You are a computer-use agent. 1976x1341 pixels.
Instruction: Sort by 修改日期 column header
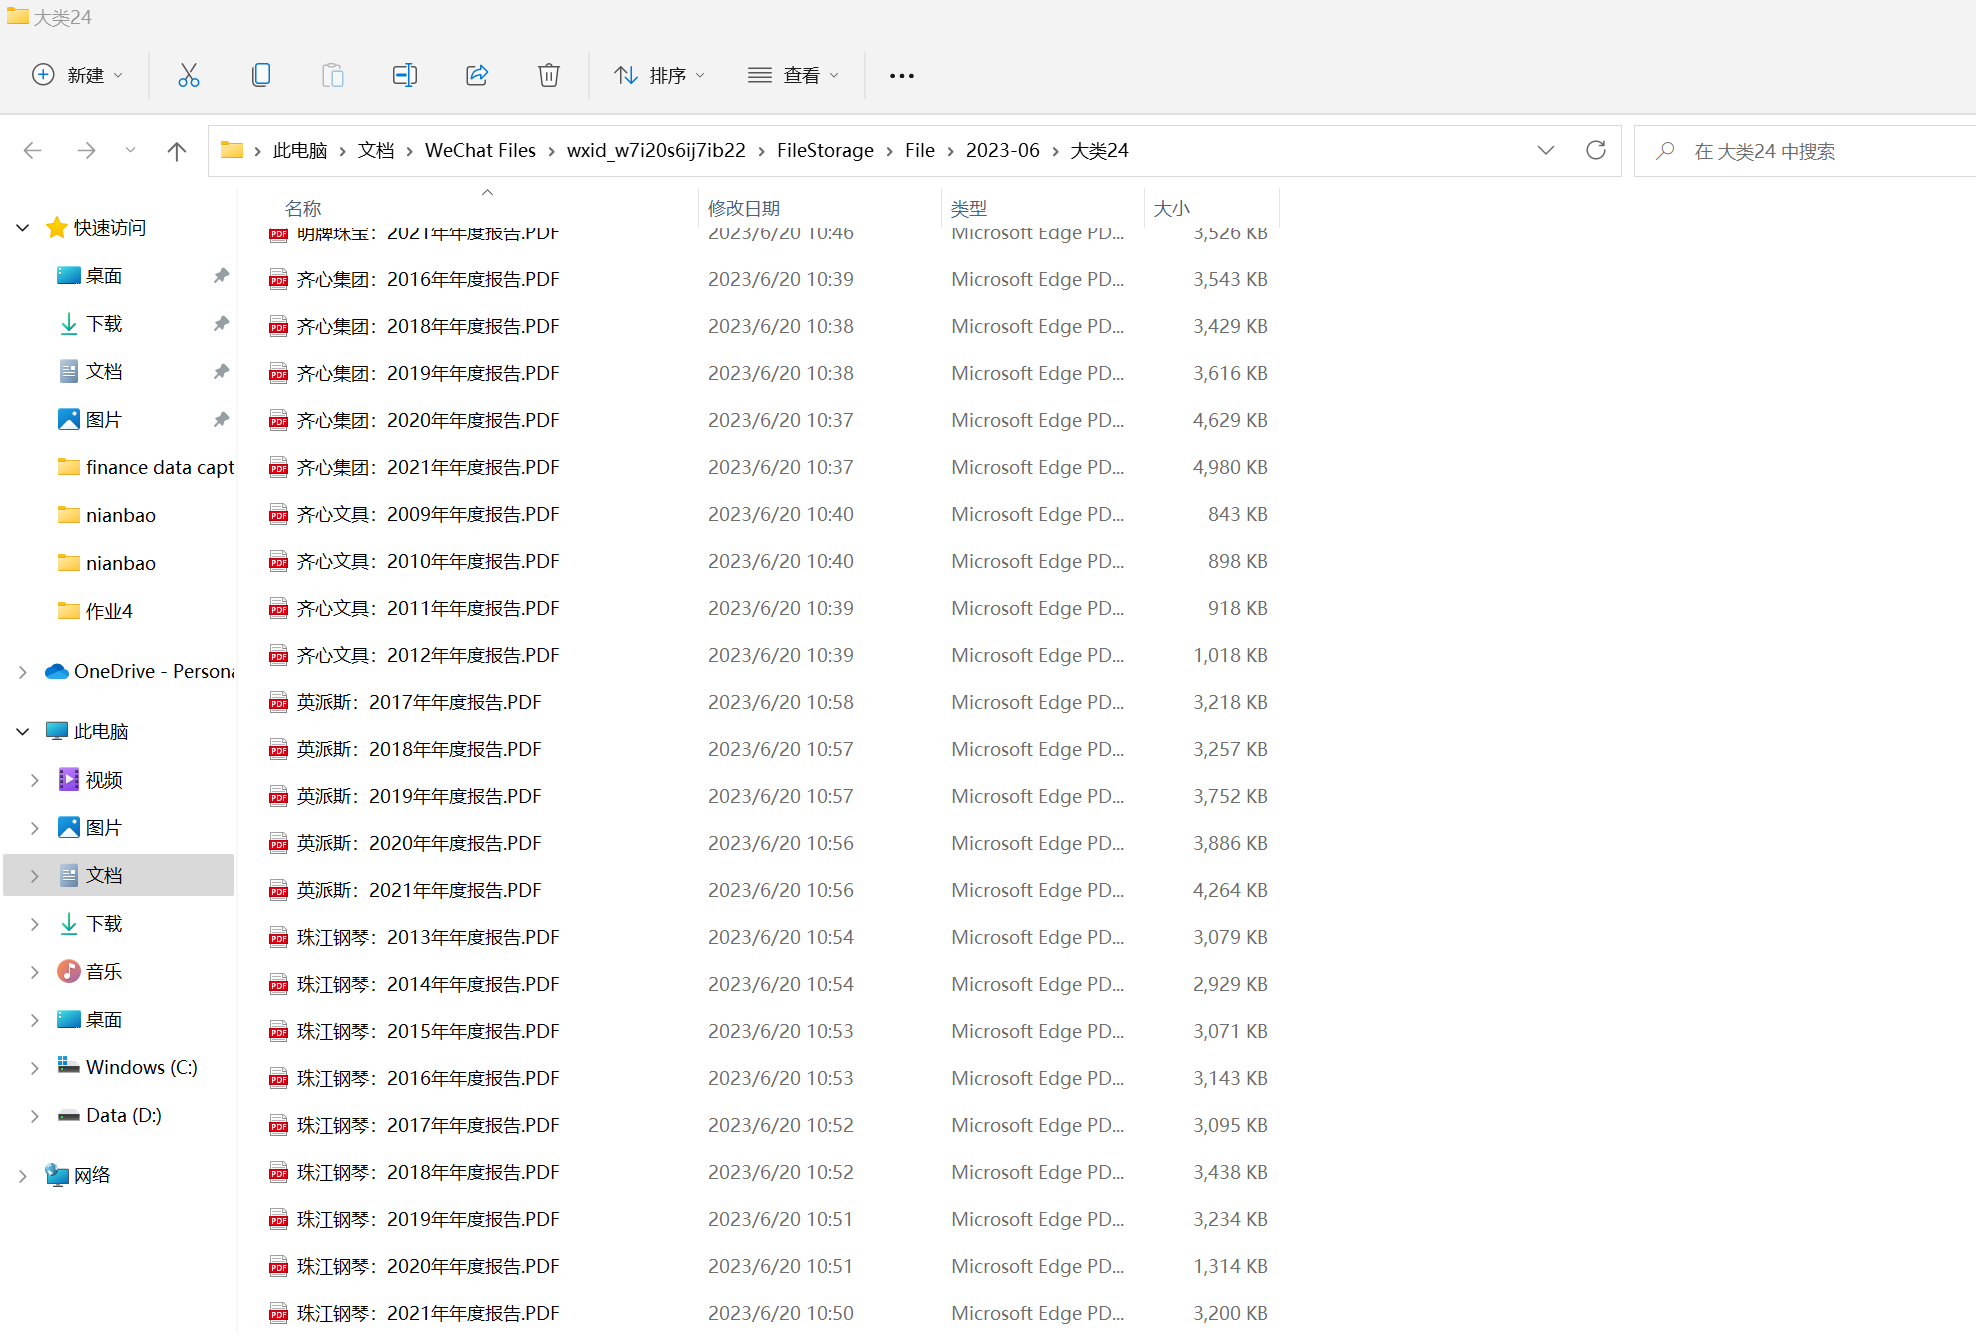point(744,208)
